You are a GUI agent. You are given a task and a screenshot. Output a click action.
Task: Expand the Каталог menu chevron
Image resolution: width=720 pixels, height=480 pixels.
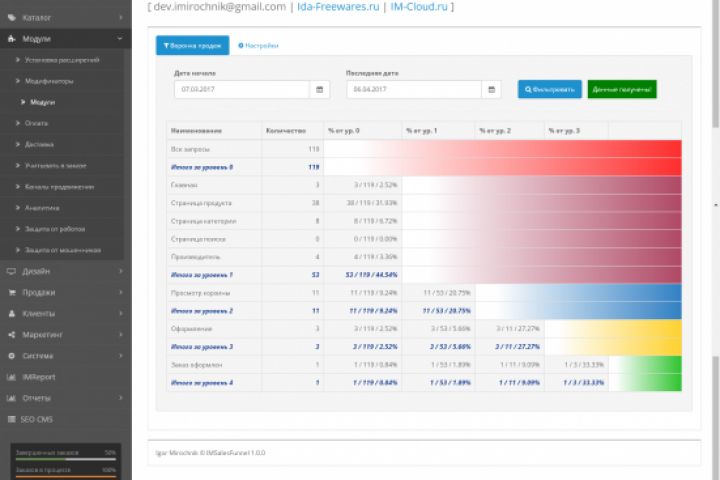click(121, 17)
